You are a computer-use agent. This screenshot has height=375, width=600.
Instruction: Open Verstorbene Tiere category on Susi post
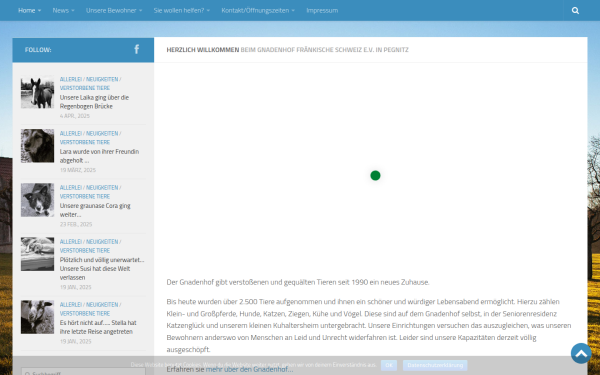pyautogui.click(x=85, y=251)
